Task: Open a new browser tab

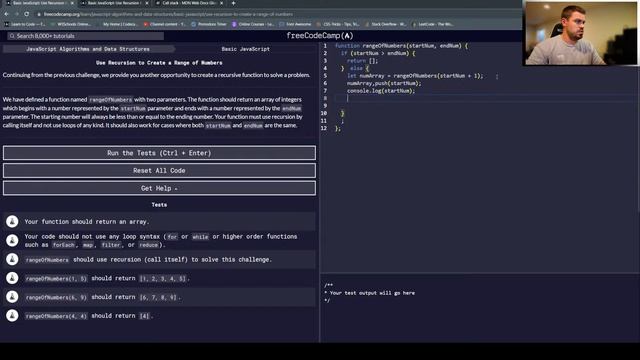Action: [233, 3]
